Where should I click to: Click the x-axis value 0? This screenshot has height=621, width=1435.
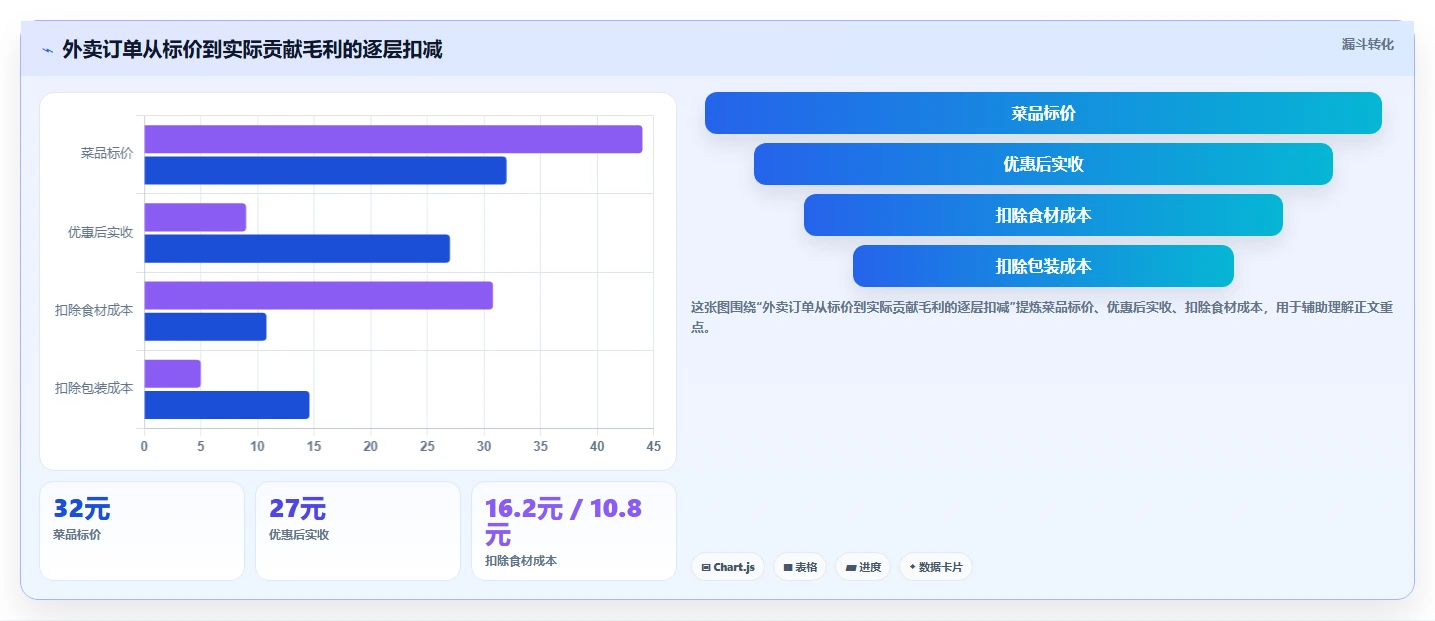[x=144, y=446]
